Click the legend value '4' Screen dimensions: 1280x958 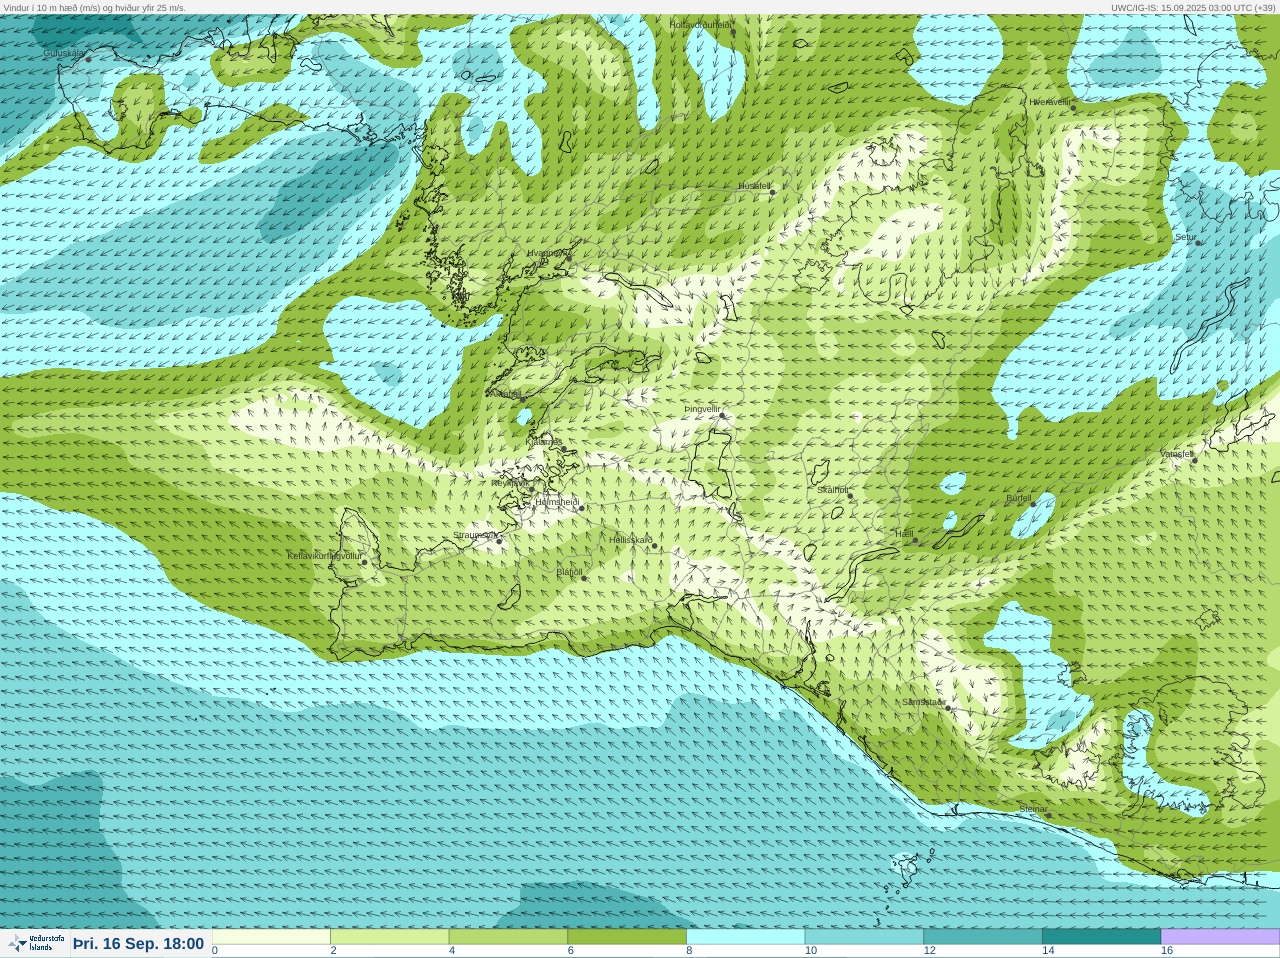click(452, 951)
